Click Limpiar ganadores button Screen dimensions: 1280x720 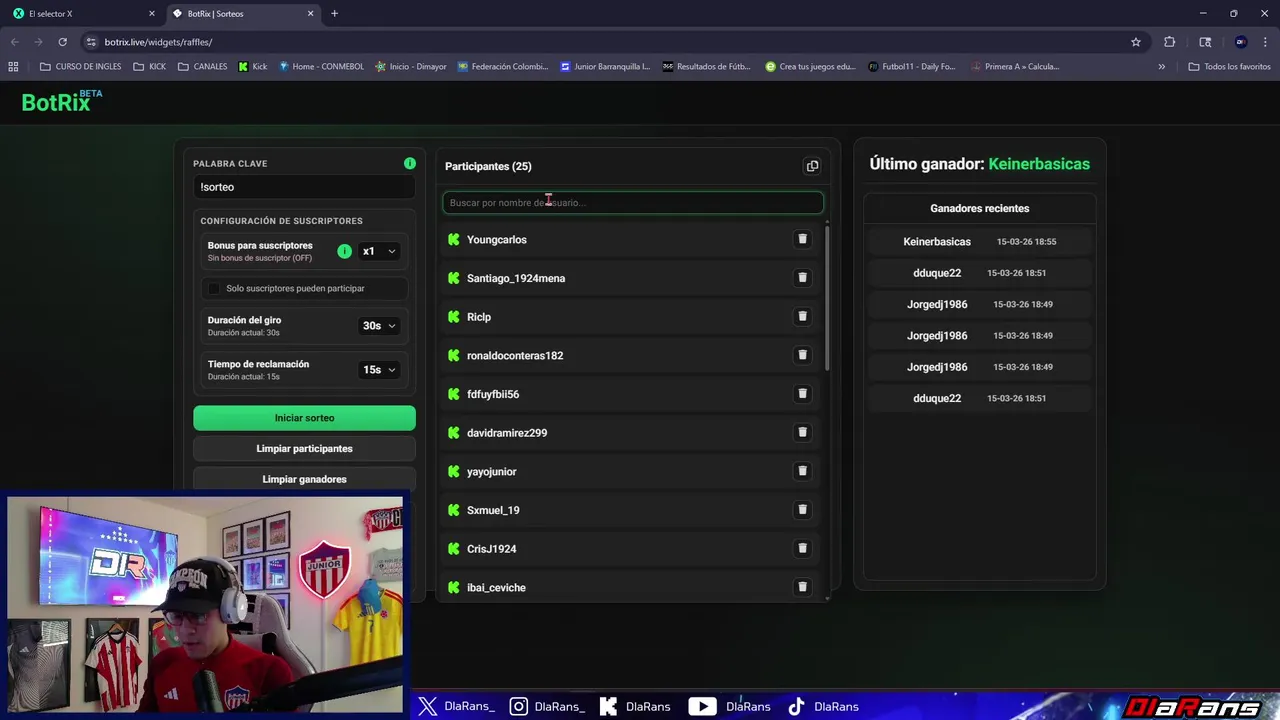[x=304, y=479]
